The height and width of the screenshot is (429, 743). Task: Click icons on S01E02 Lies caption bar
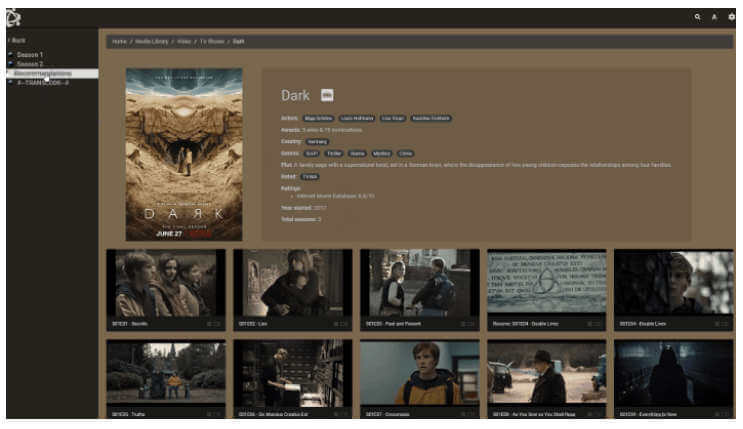point(341,324)
